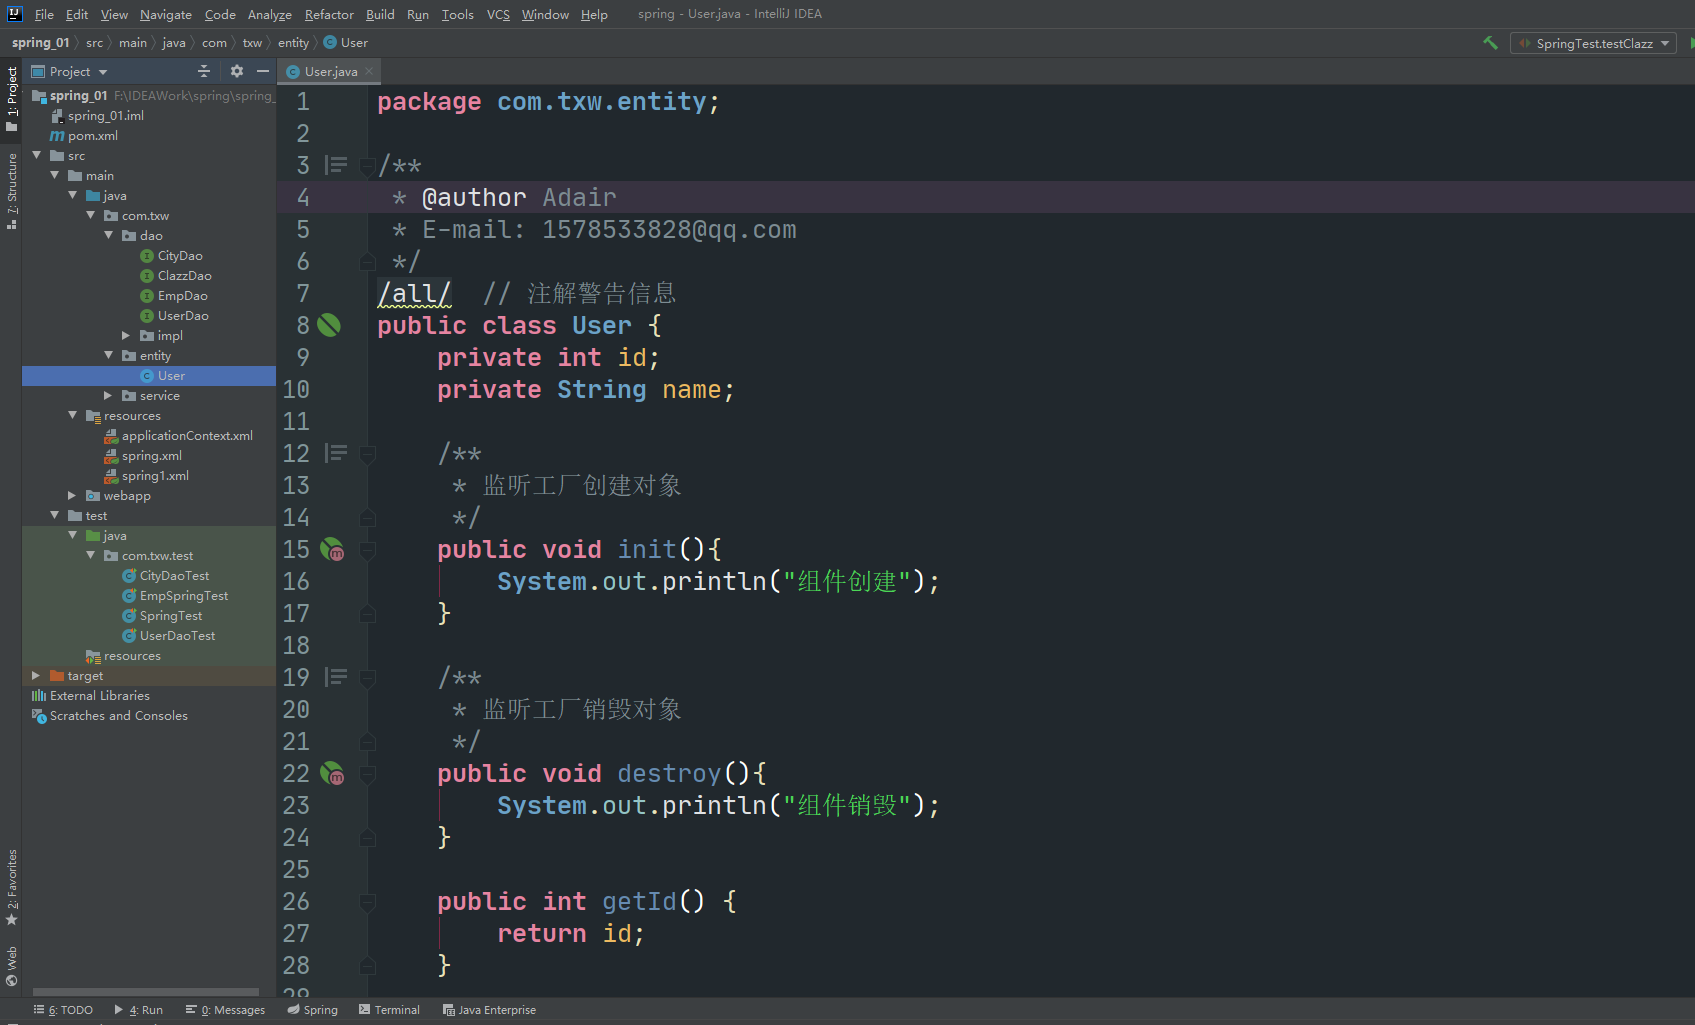Image resolution: width=1695 pixels, height=1025 pixels.
Task: Open the Refactor menu
Action: [x=329, y=14]
